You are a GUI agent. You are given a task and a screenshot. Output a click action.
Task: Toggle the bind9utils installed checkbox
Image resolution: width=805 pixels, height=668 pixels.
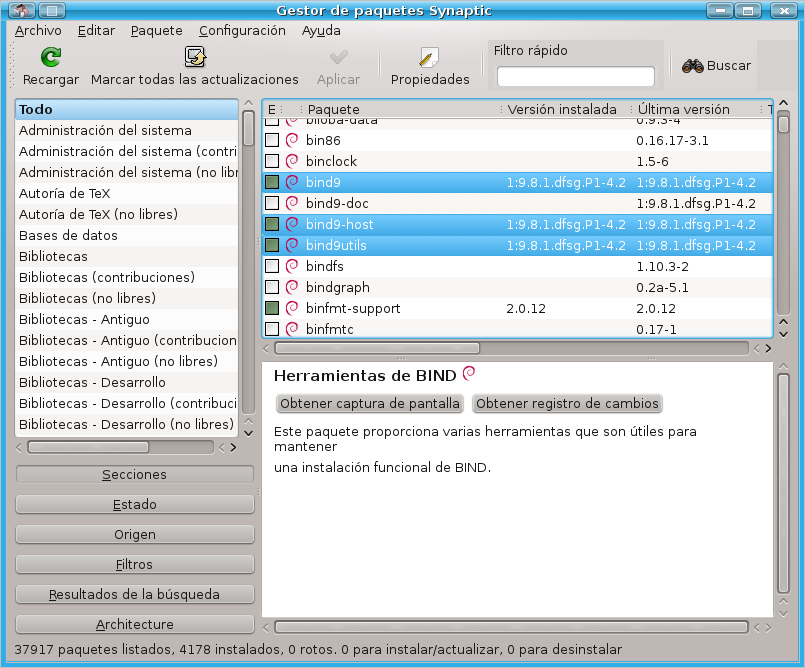point(272,245)
